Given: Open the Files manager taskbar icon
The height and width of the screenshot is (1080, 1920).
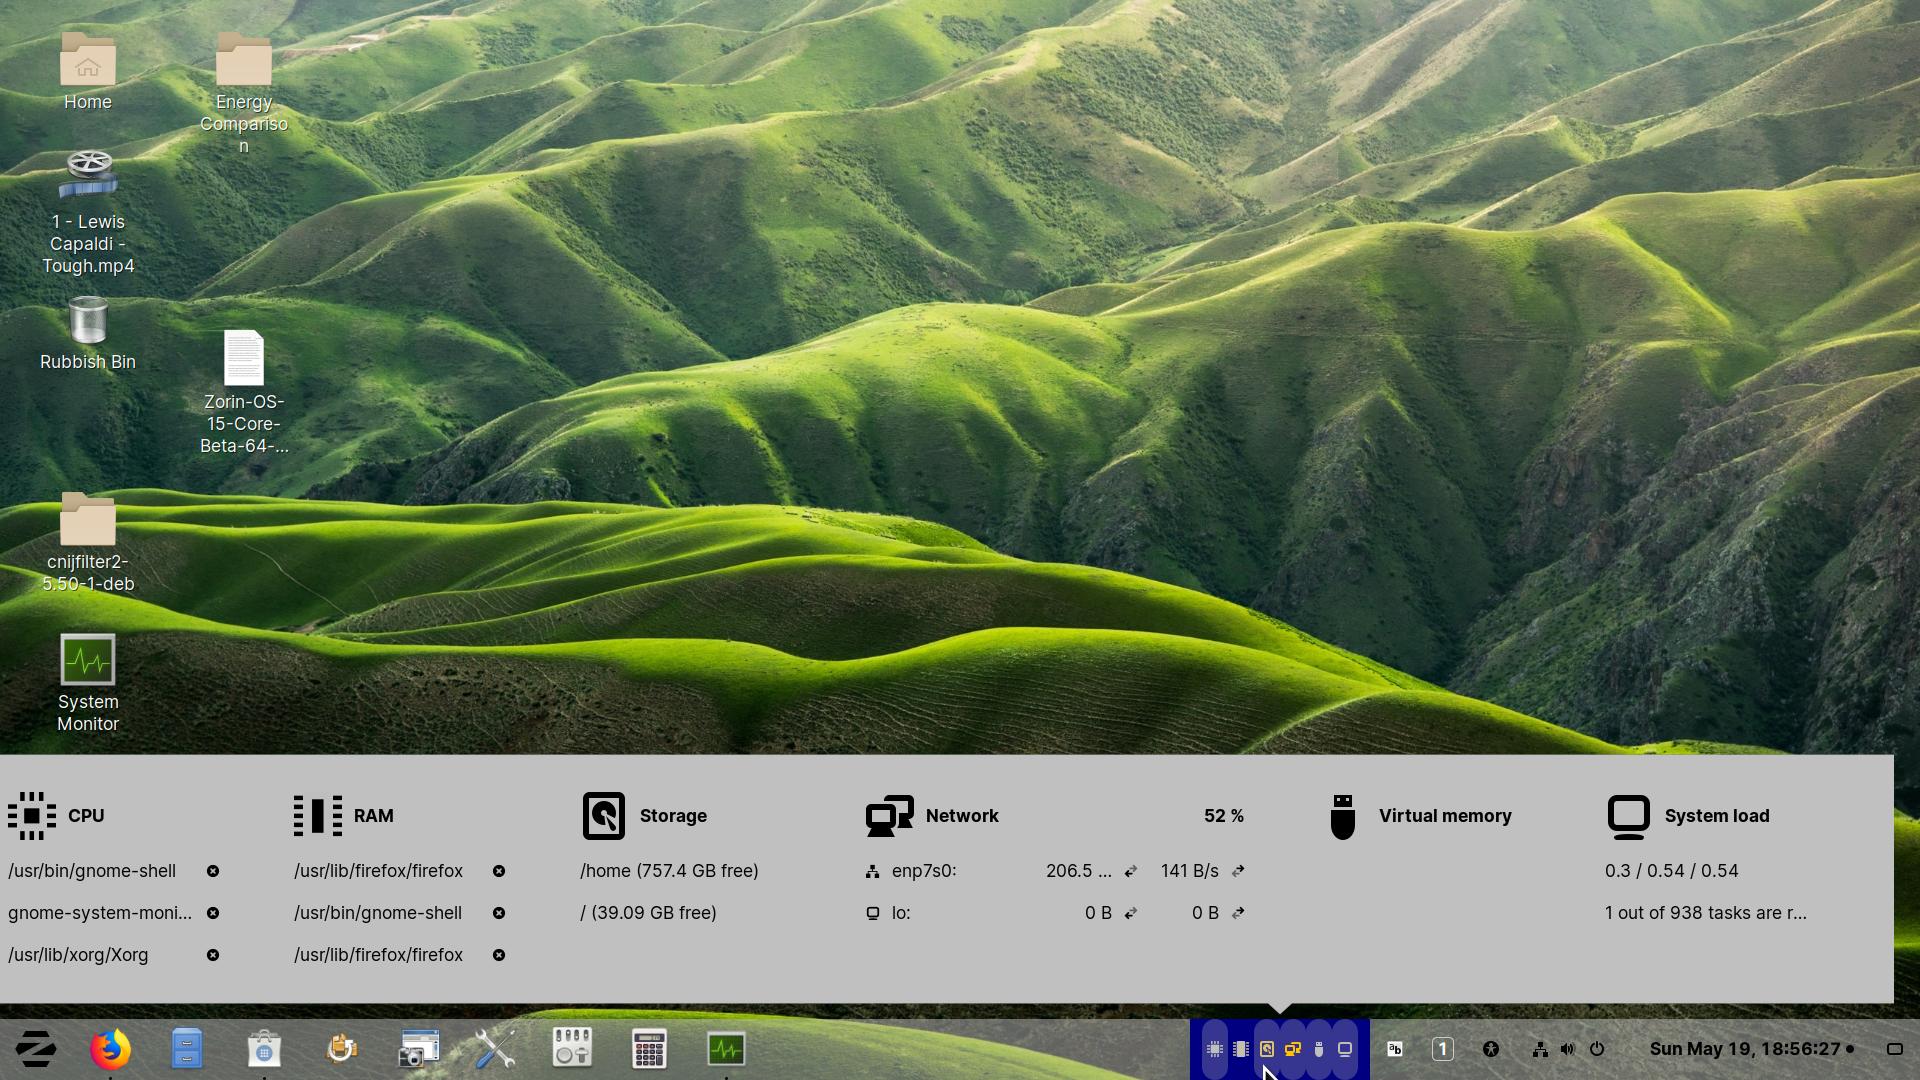Looking at the screenshot, I should coord(187,1049).
